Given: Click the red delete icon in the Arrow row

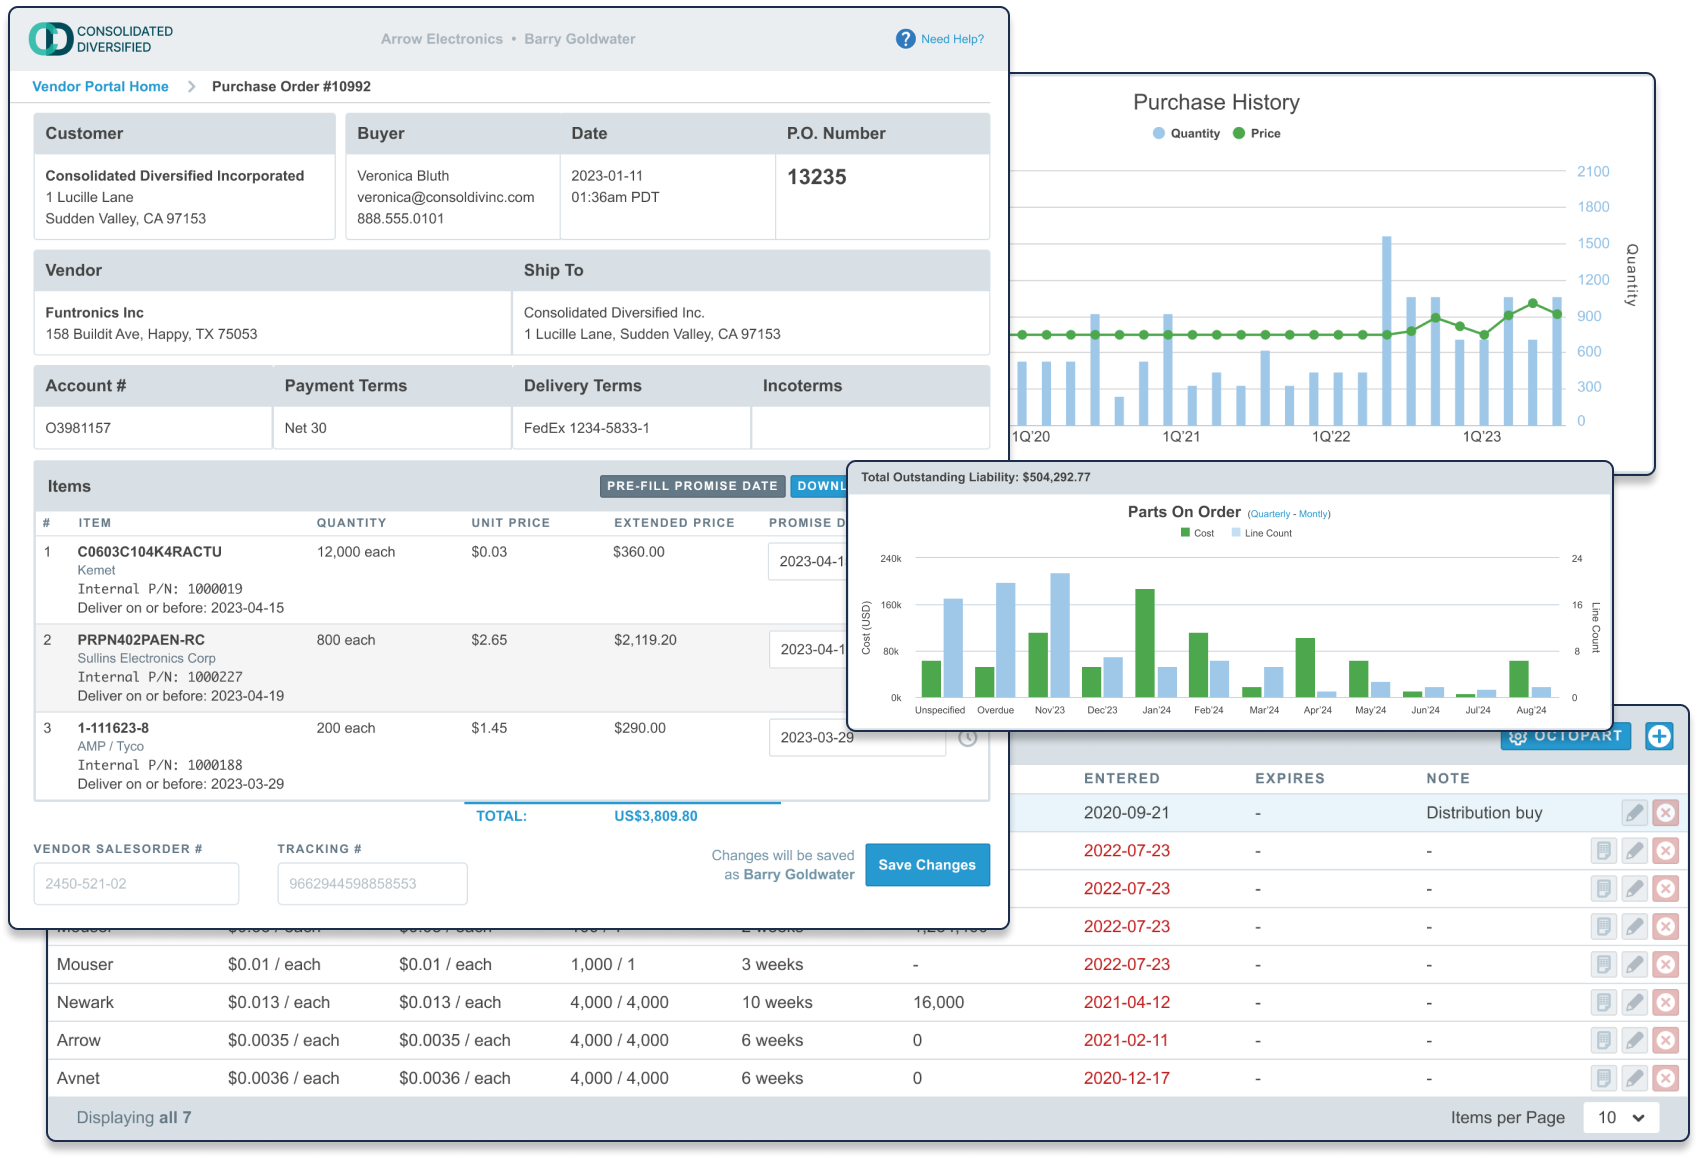Looking at the screenshot, I should tap(1666, 1041).
